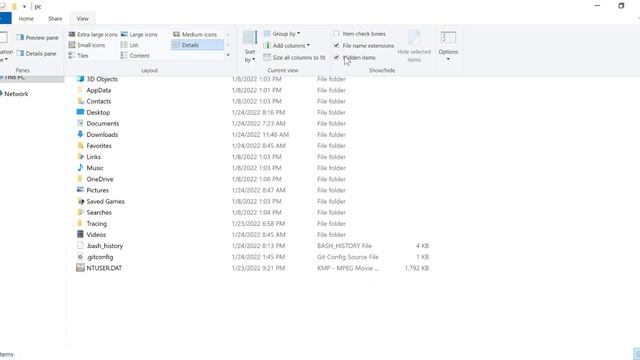Click the Desktop folder icon
Image resolution: width=640 pixels, height=360 pixels.
(x=80, y=112)
